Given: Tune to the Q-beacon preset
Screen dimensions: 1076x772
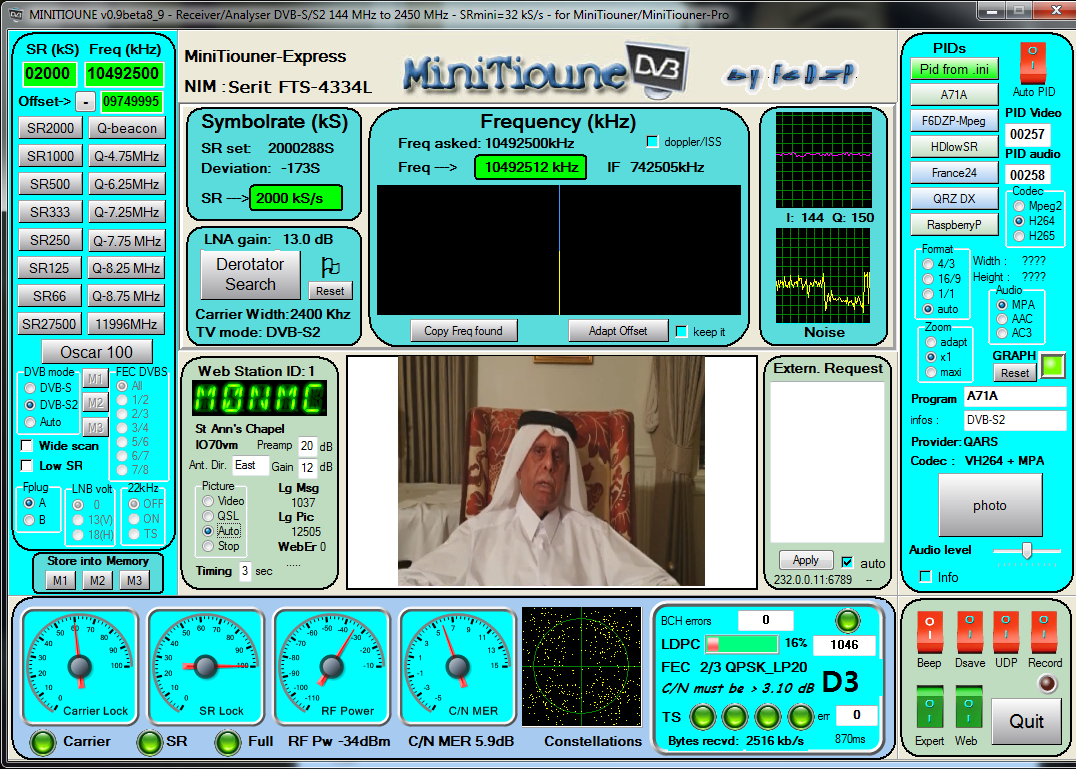Looking at the screenshot, I should point(127,128).
